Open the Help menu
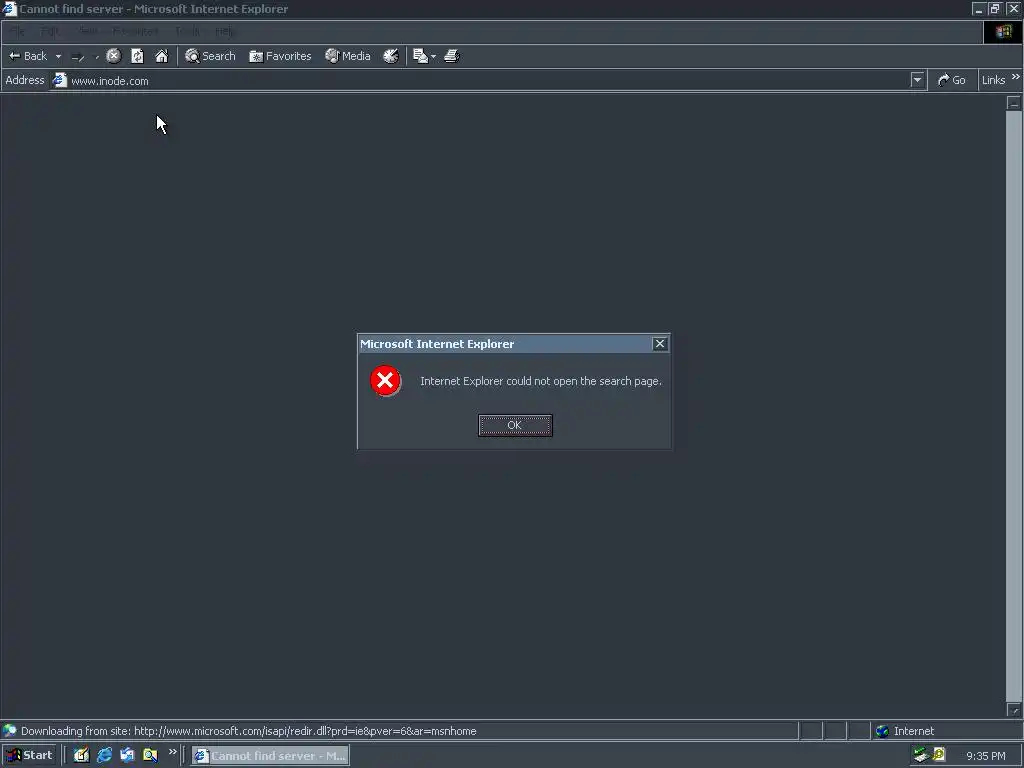The image size is (1024, 768). click(x=225, y=31)
